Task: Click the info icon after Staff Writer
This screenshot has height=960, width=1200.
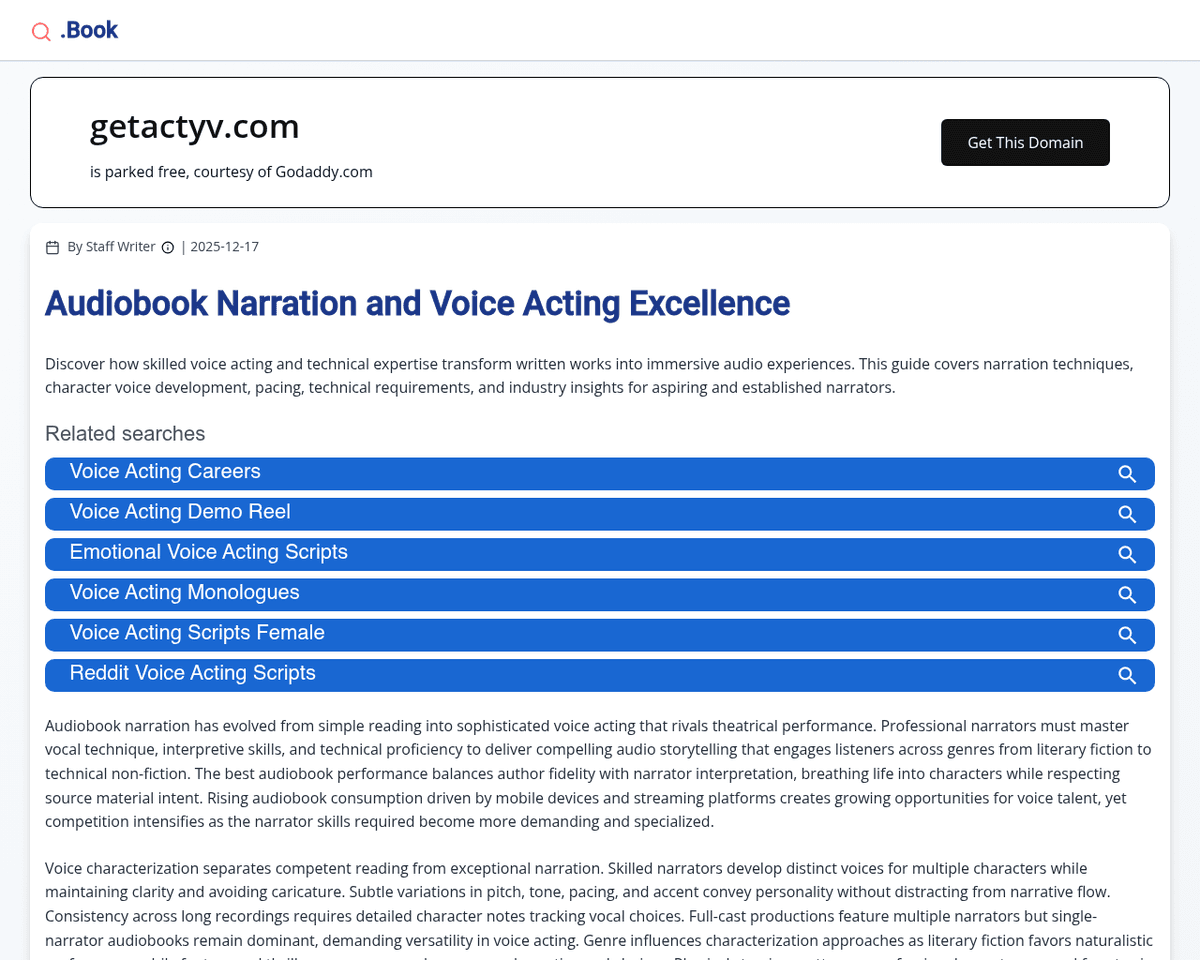Action: point(168,248)
